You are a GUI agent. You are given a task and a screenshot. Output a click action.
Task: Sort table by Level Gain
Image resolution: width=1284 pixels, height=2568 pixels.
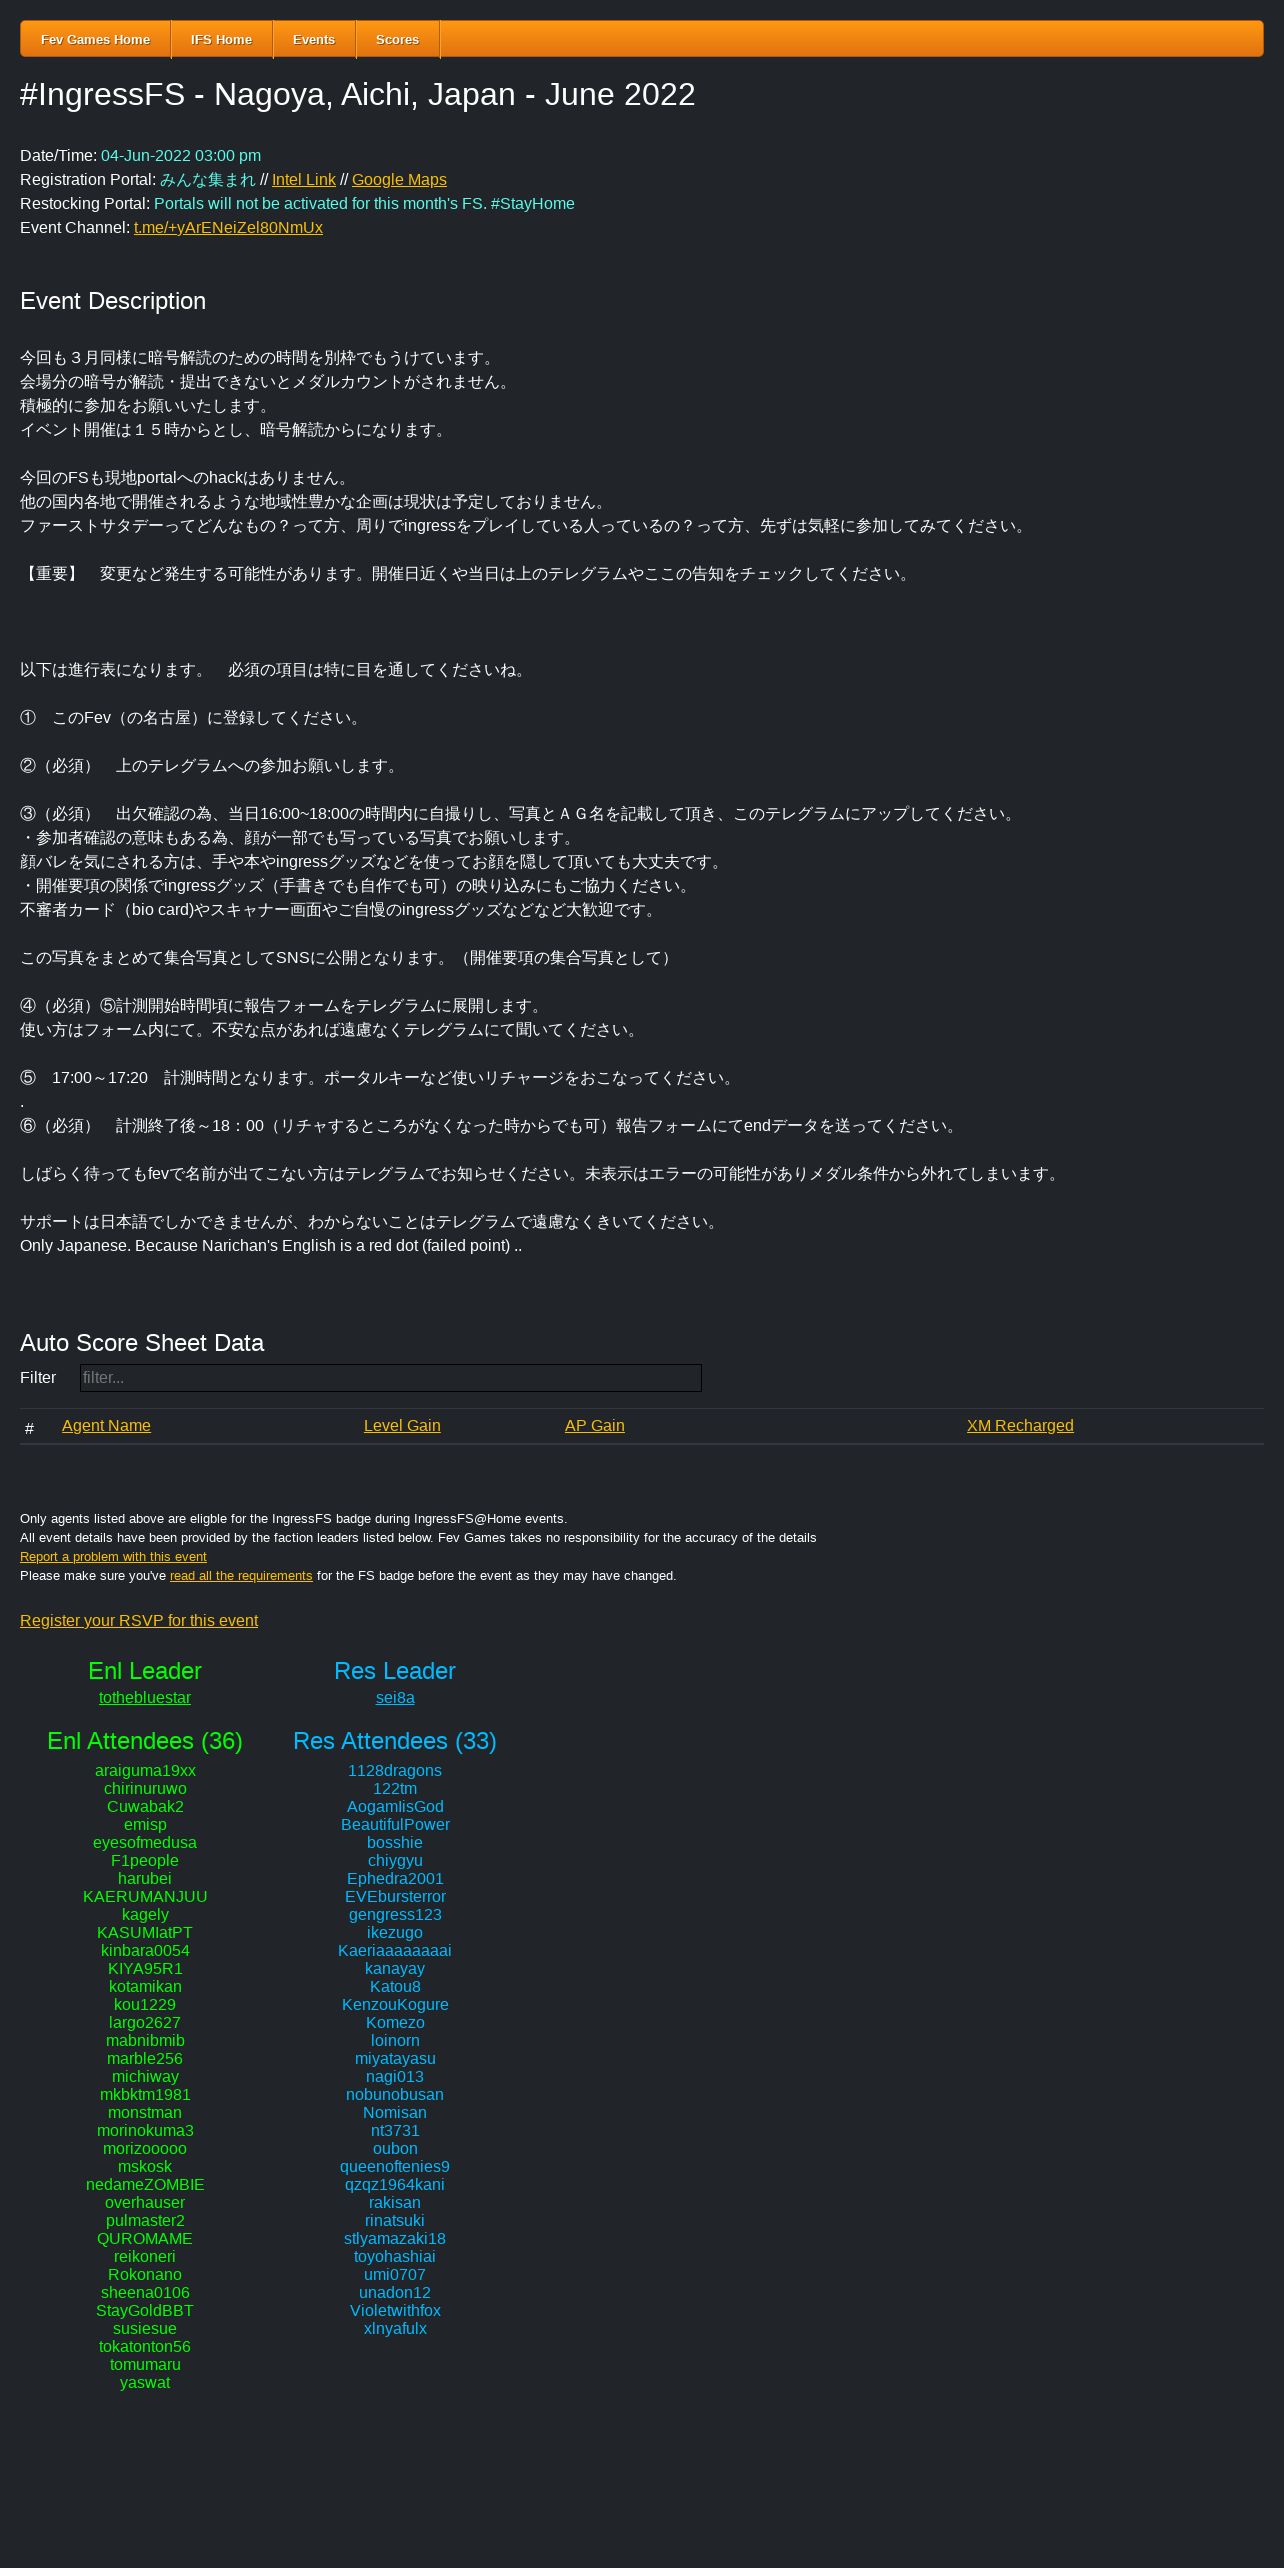(x=402, y=1426)
